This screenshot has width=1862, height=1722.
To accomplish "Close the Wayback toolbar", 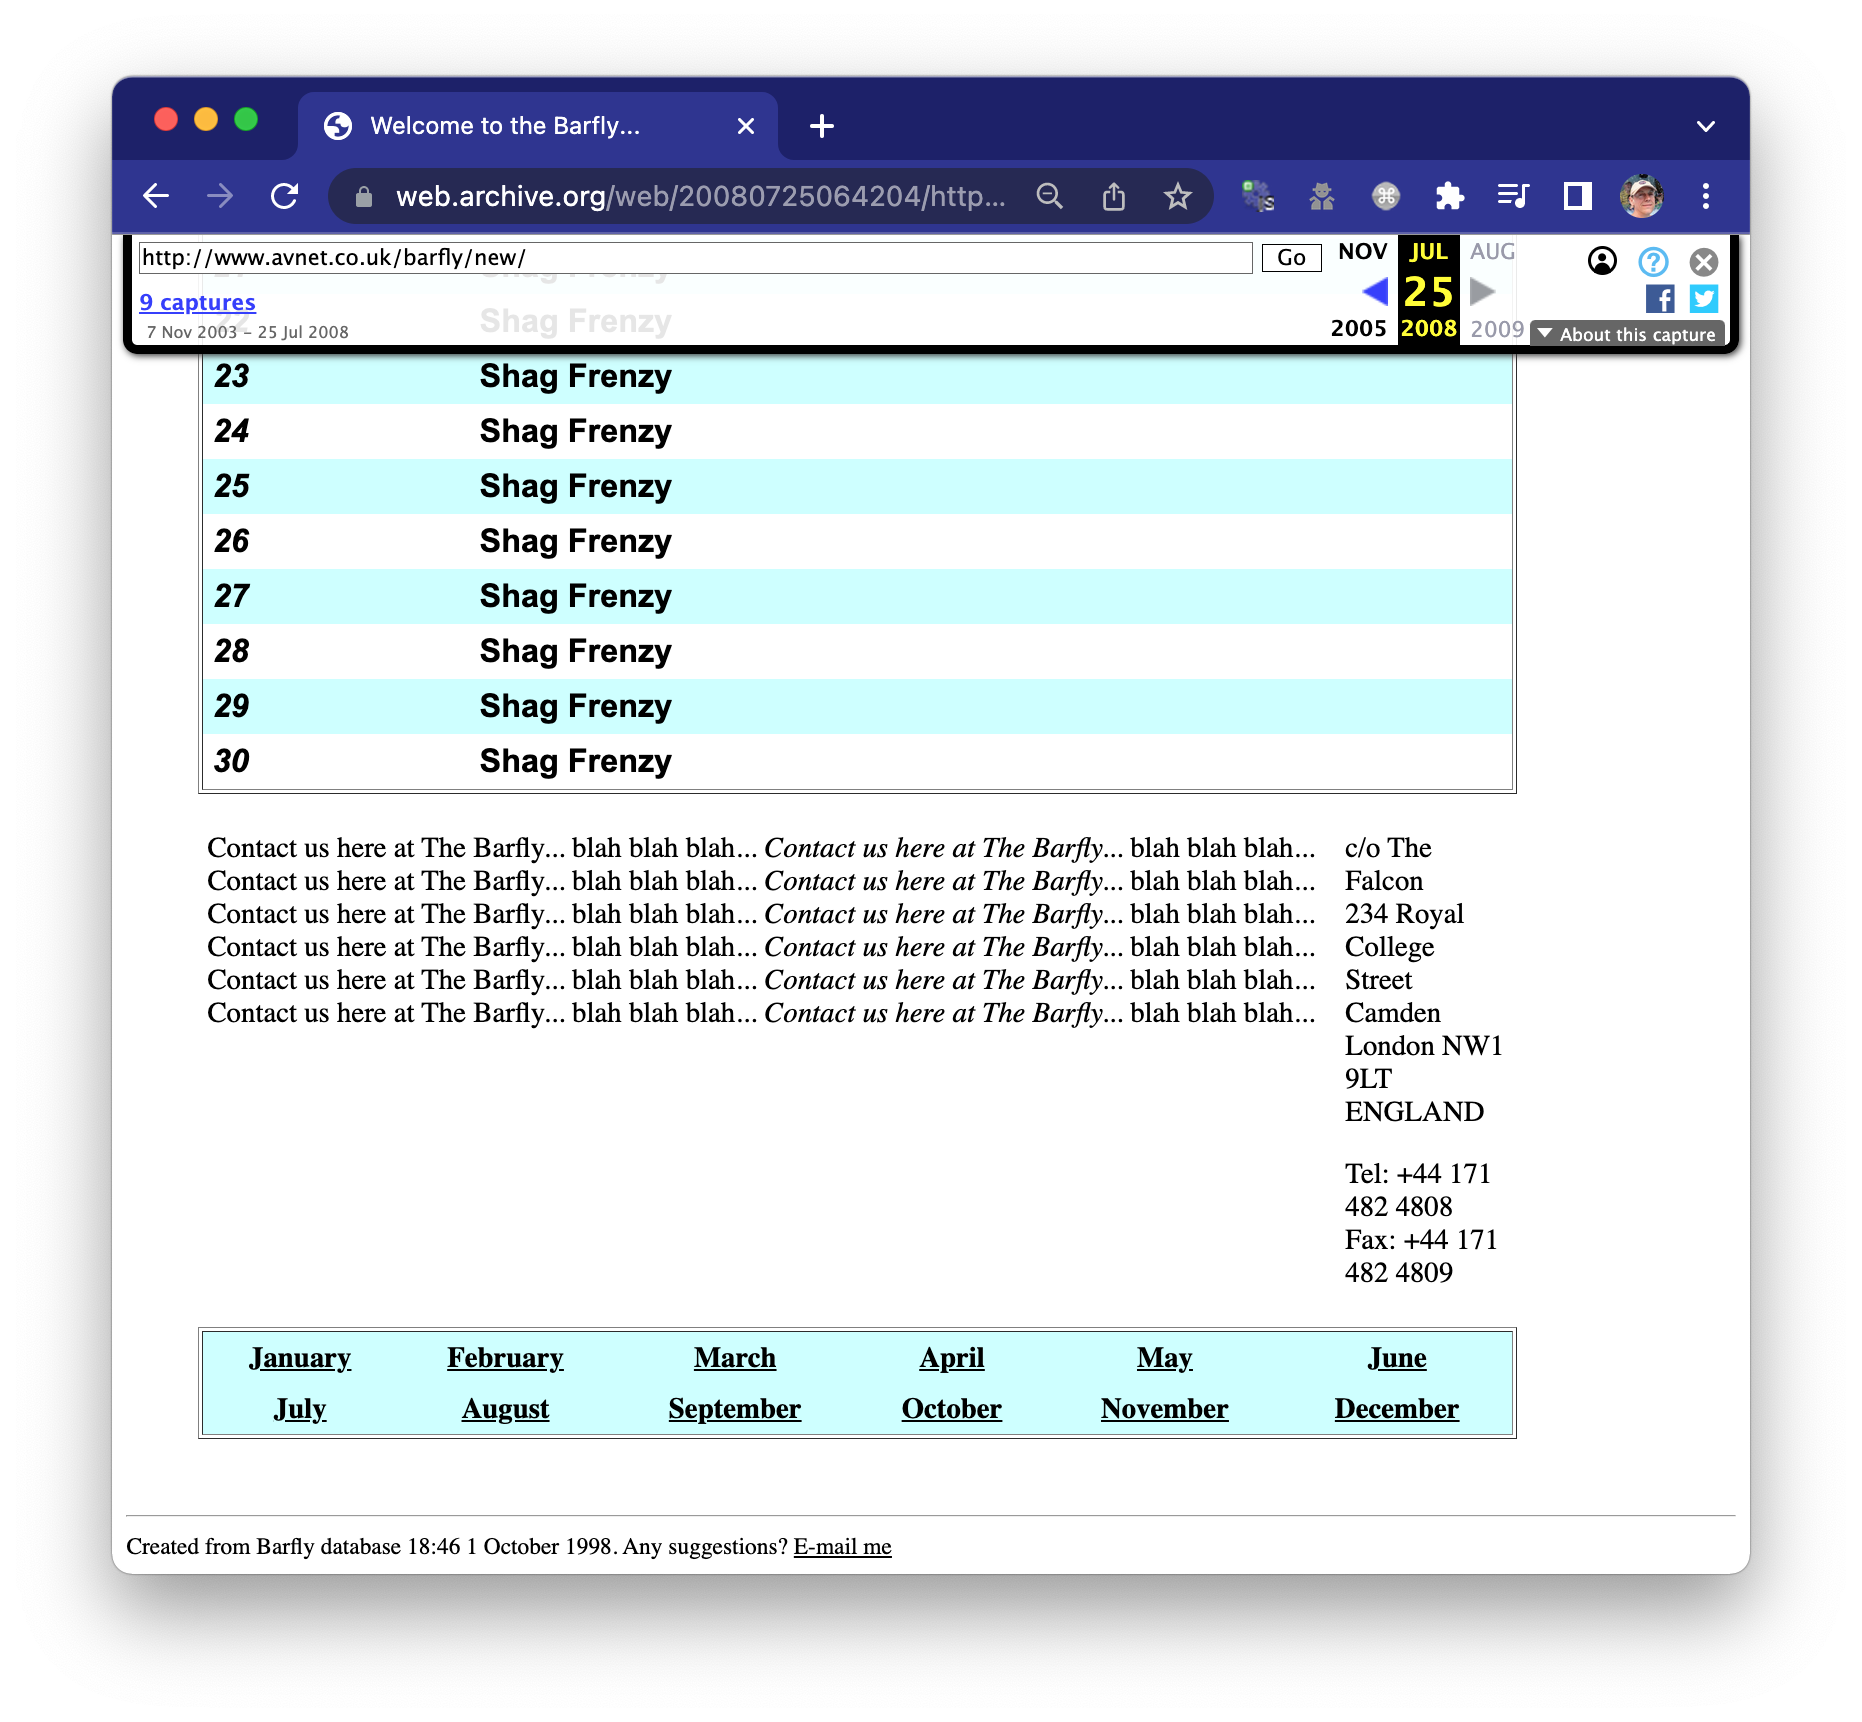I will coord(1704,261).
